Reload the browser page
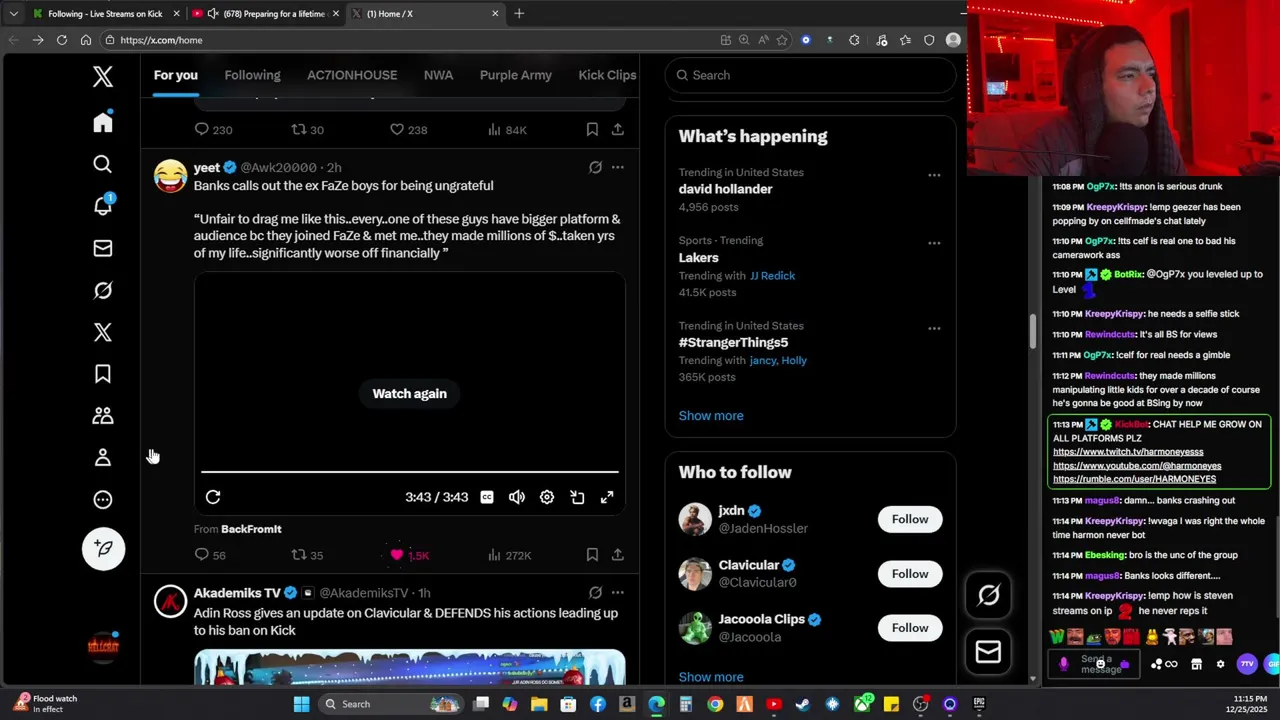The width and height of the screenshot is (1280, 720). (x=62, y=40)
